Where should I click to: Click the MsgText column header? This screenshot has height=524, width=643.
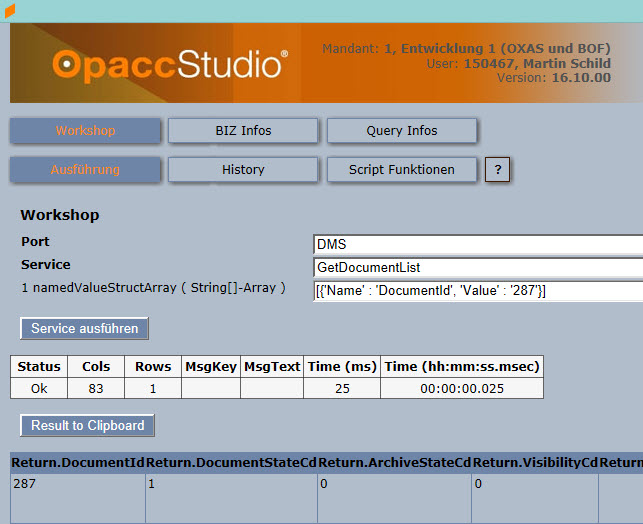[272, 366]
